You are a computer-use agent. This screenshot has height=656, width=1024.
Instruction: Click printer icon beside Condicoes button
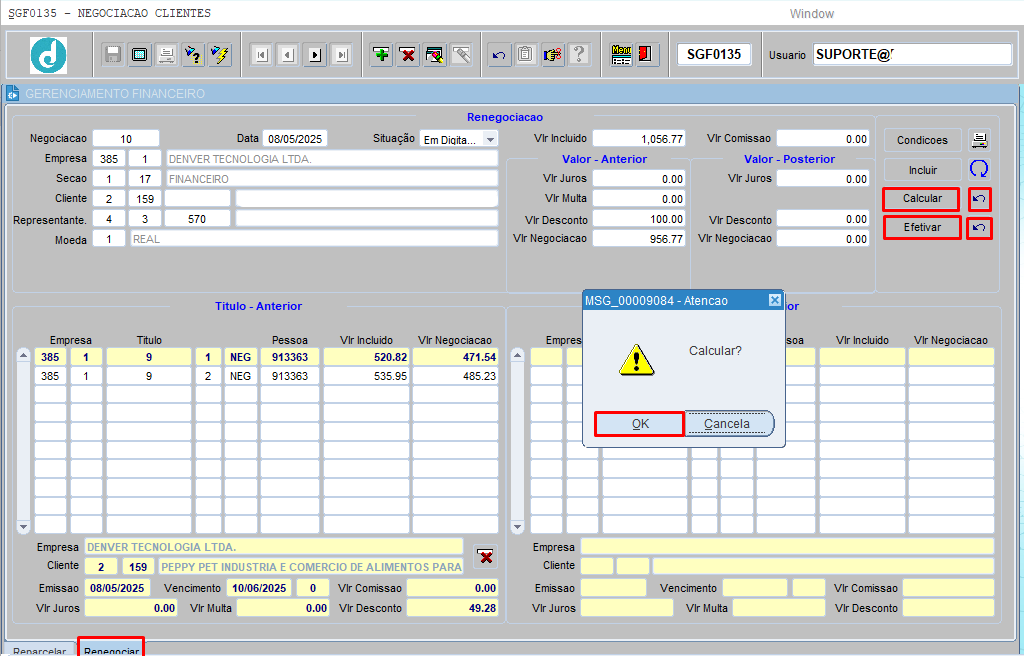point(979,140)
